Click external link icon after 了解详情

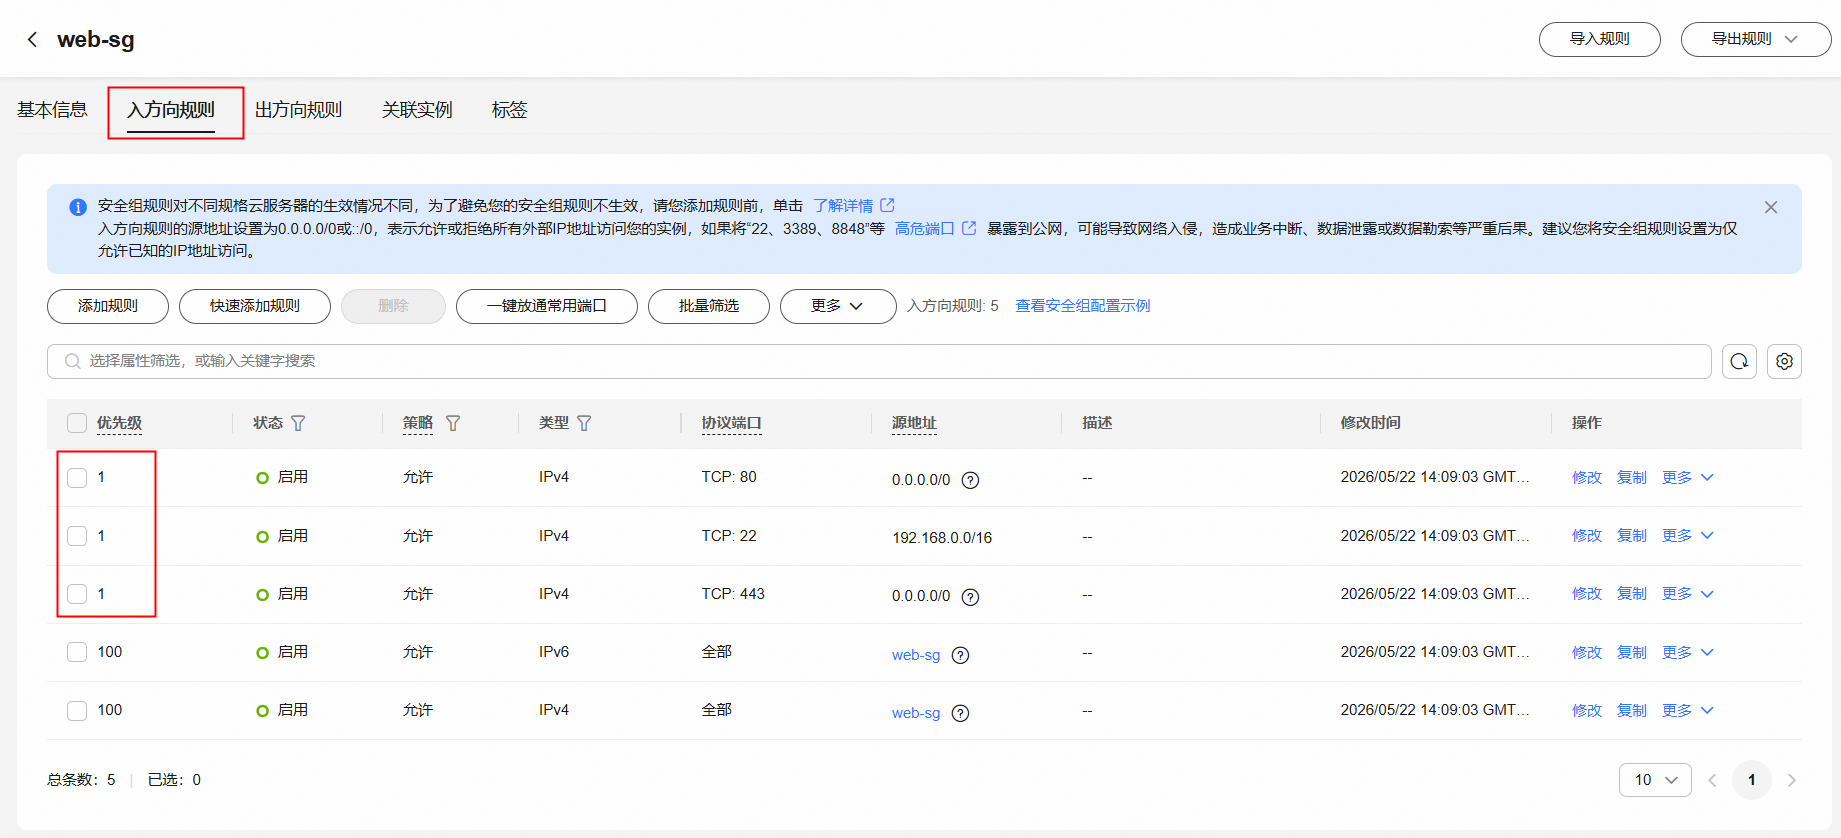coord(887,205)
